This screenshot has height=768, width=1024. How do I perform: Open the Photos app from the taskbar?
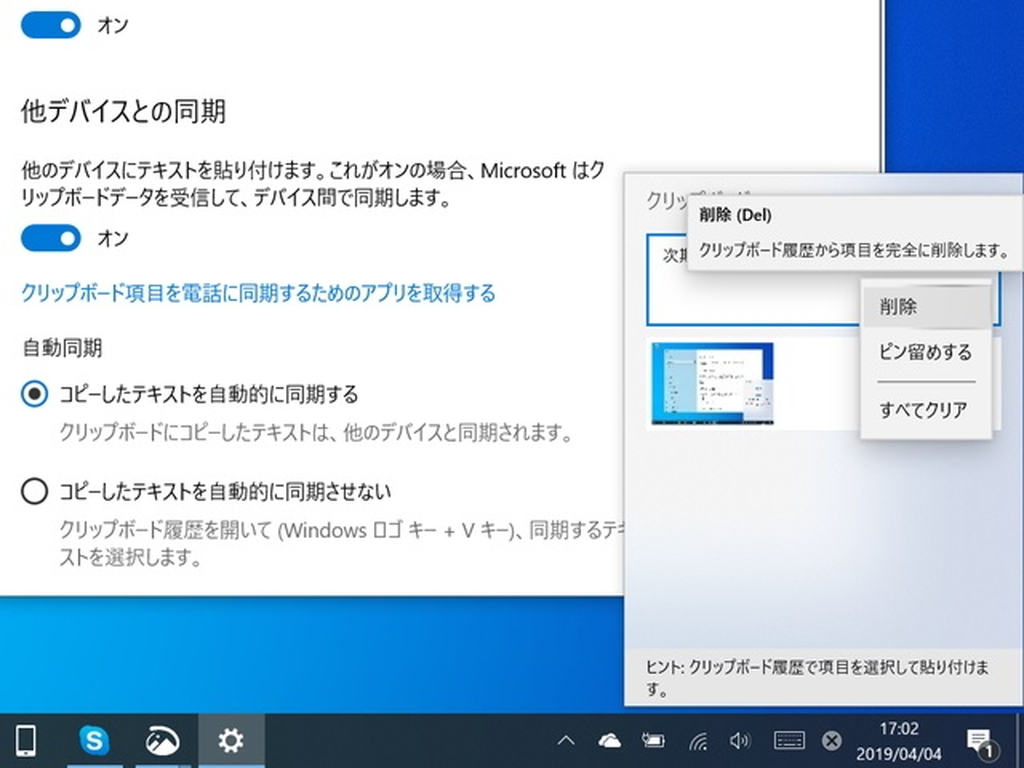(x=160, y=741)
